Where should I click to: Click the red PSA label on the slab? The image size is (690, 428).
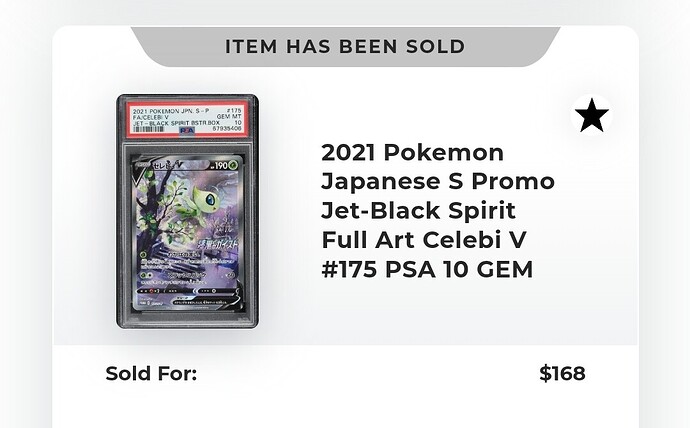pos(187,120)
